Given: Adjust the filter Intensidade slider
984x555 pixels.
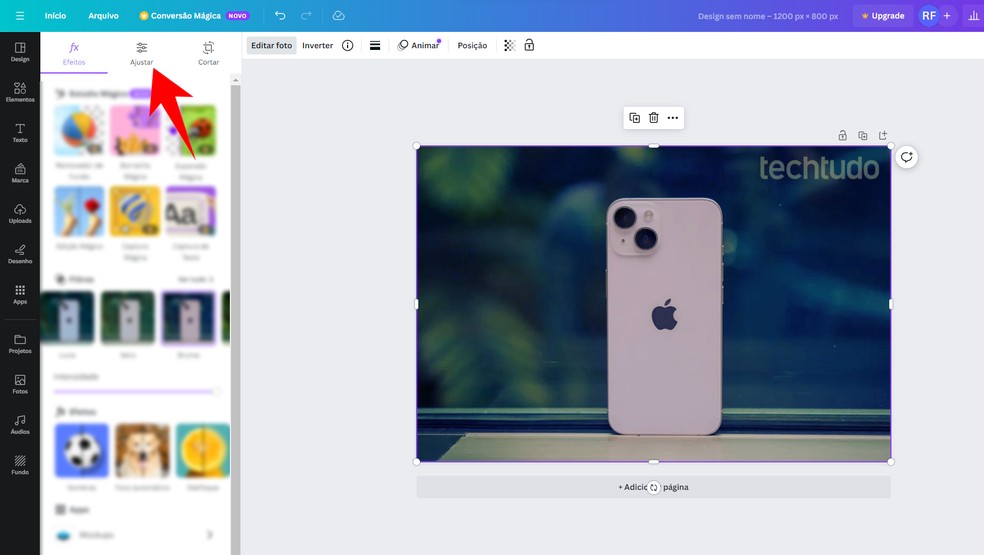Looking at the screenshot, I should [x=135, y=391].
